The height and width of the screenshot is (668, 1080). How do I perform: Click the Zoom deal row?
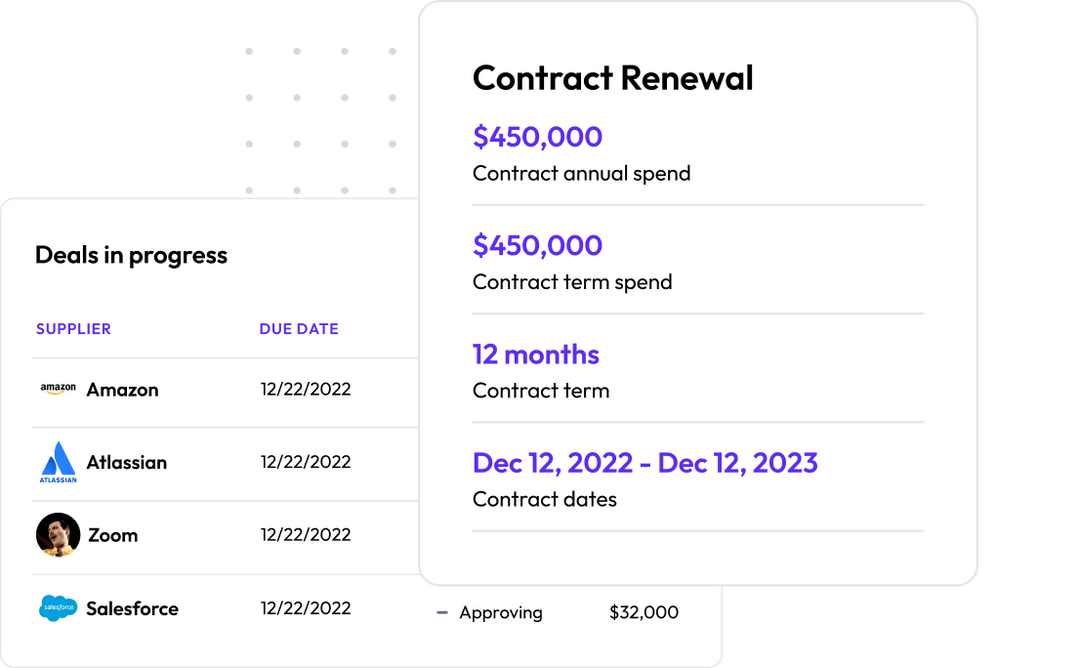[200, 535]
